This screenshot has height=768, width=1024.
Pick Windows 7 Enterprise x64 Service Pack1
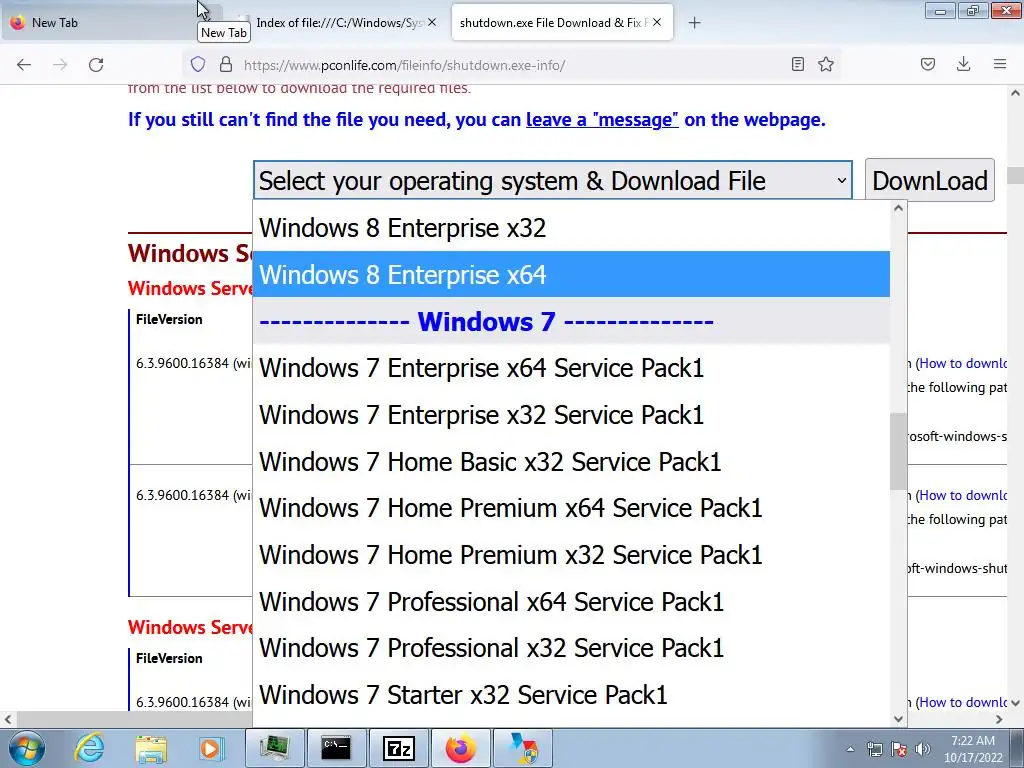(571, 368)
